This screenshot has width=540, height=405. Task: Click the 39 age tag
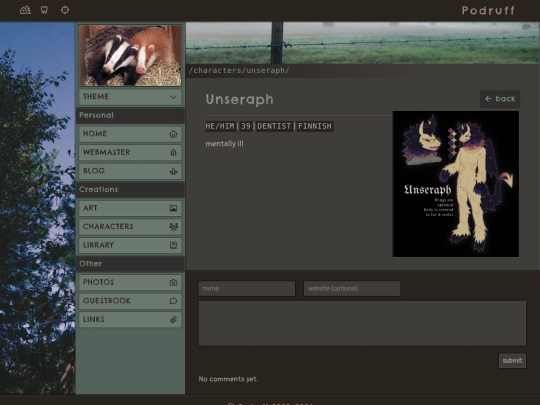pos(246,126)
